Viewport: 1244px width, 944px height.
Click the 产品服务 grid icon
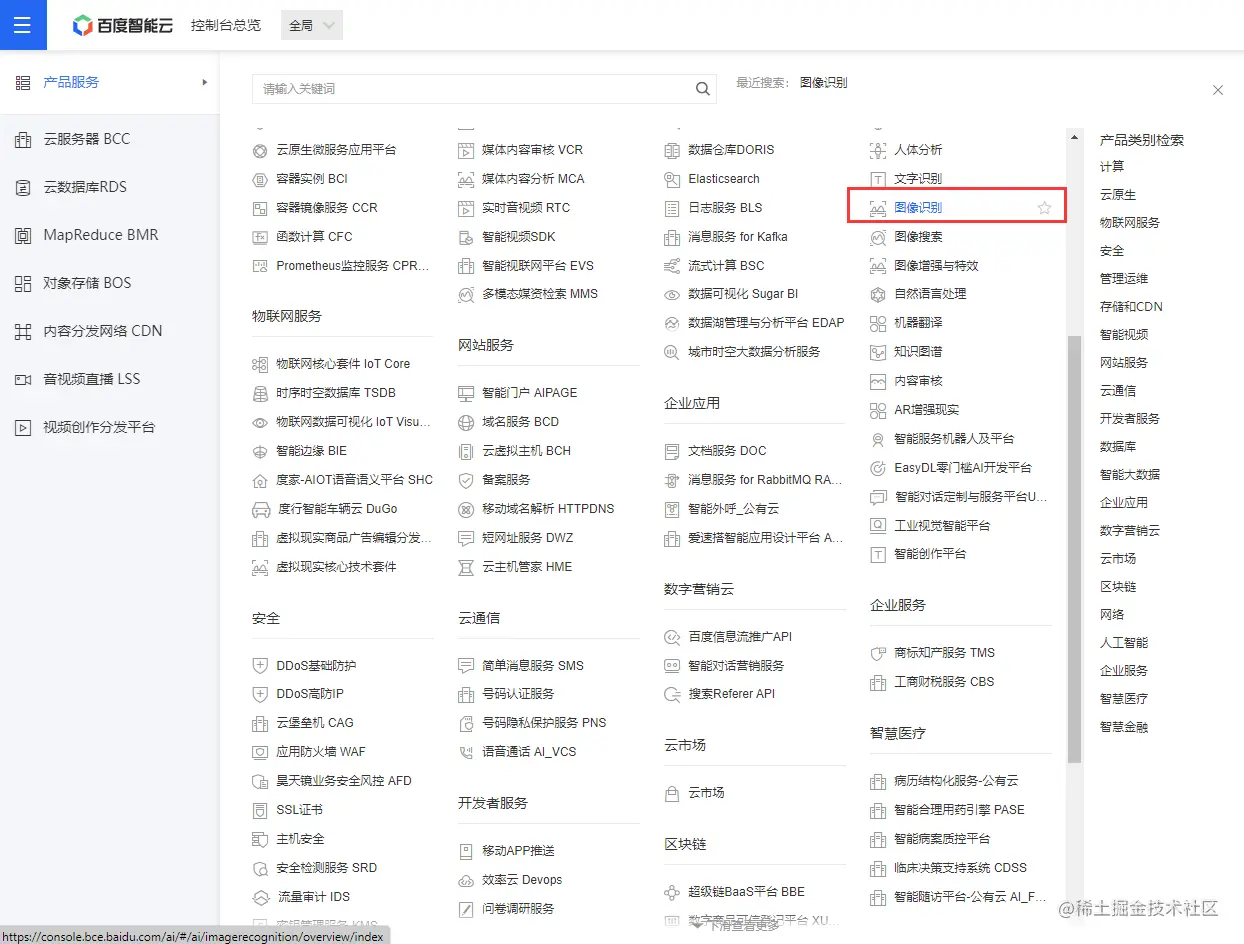point(23,82)
